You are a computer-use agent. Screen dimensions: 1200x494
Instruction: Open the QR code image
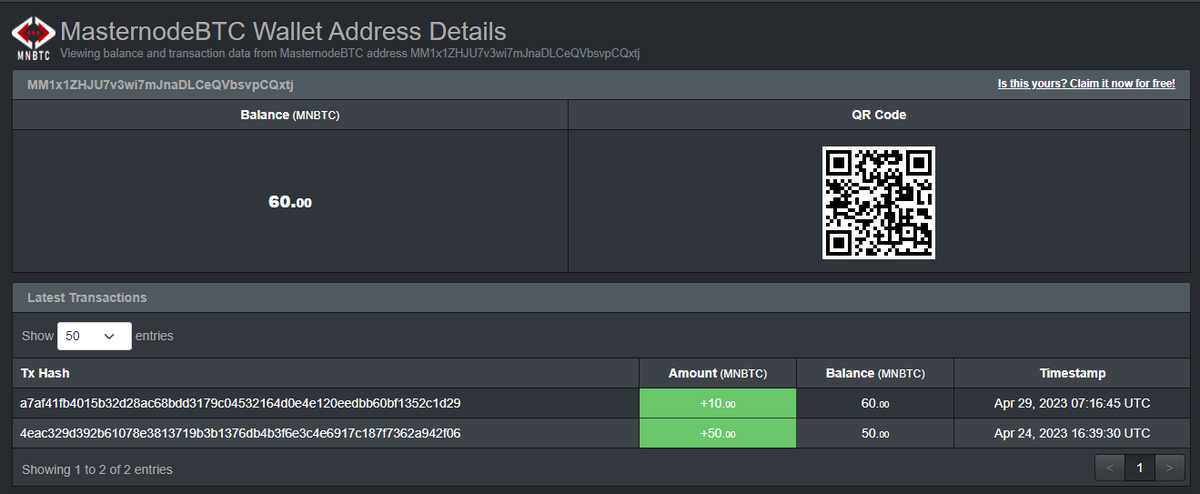[x=878, y=202]
